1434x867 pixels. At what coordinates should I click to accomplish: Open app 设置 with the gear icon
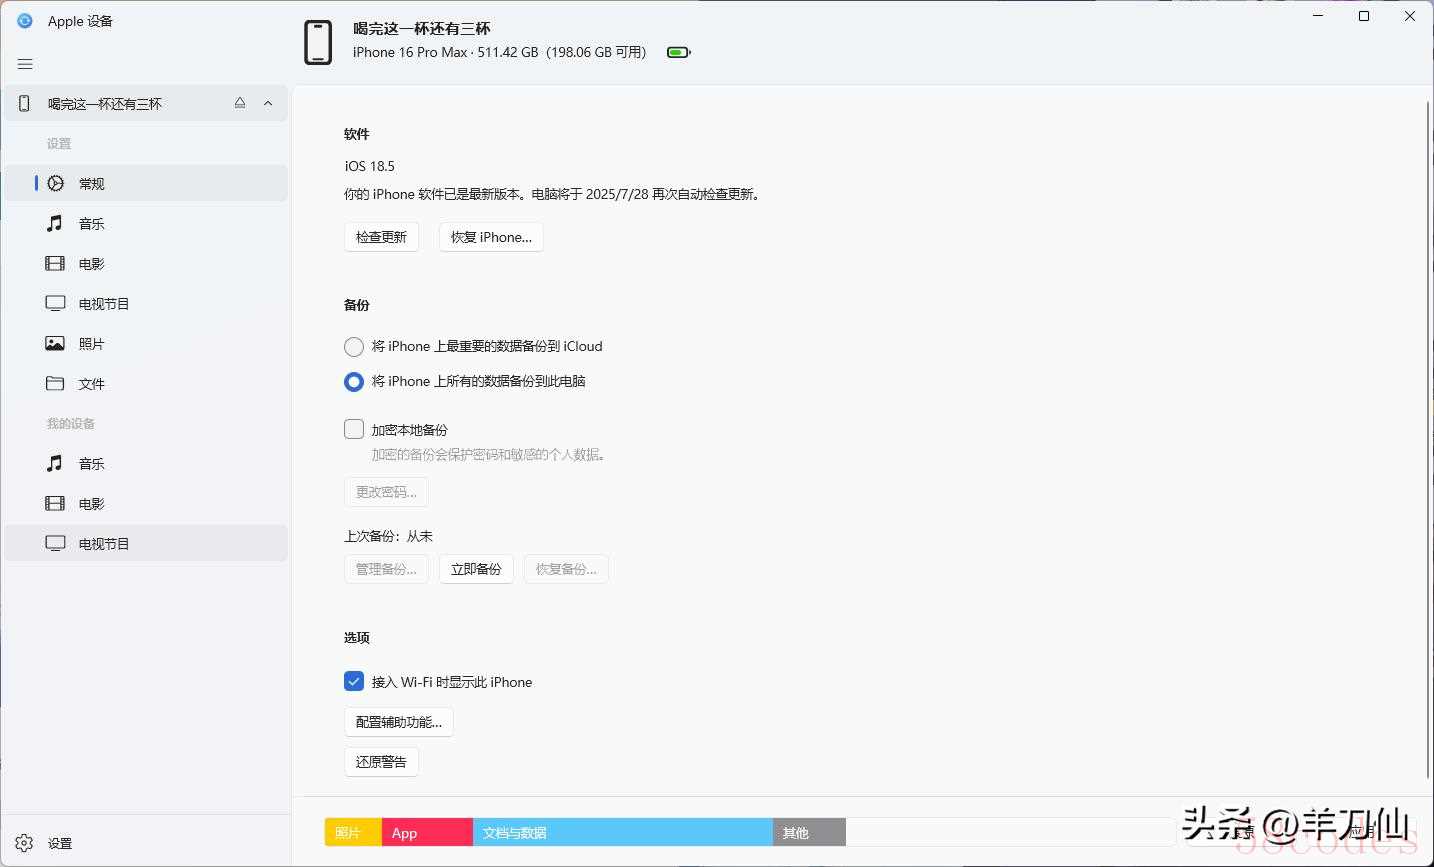tap(146, 843)
